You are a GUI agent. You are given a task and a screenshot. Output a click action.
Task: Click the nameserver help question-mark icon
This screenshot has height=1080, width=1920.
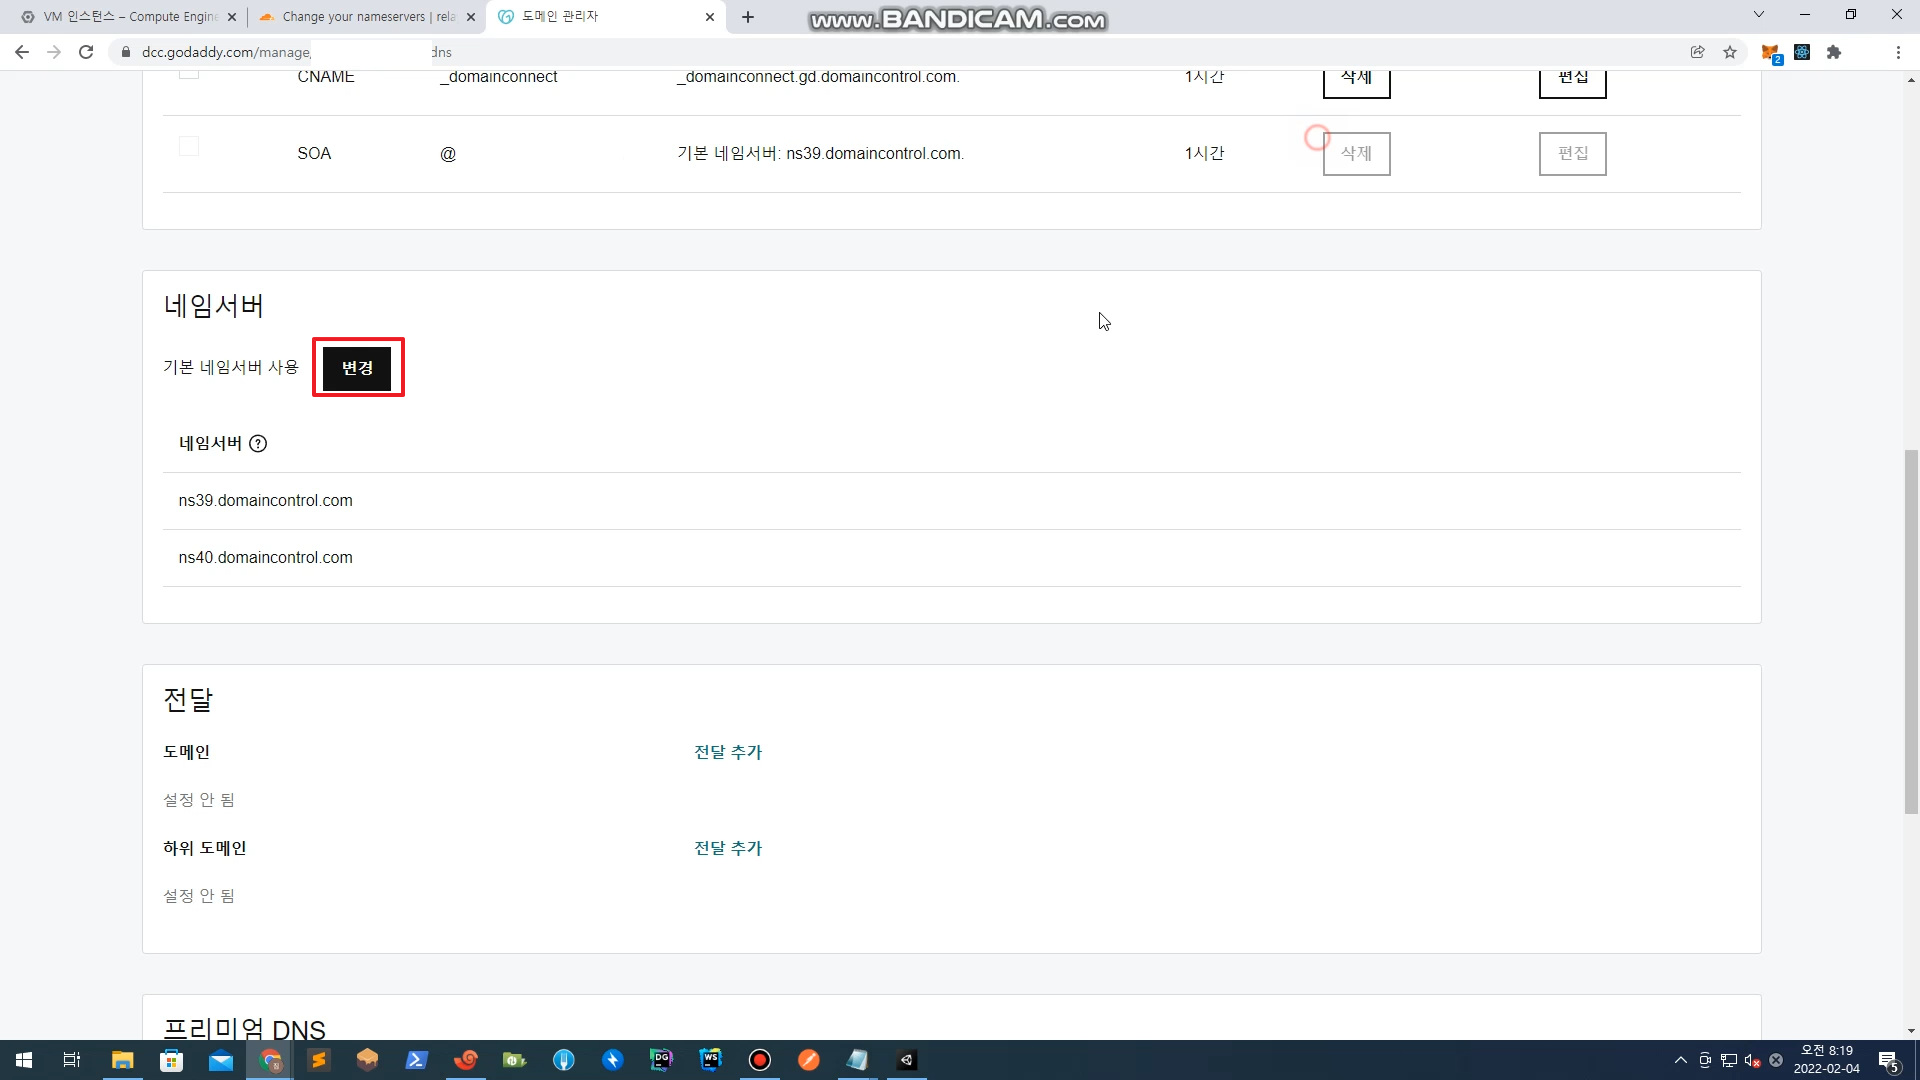(258, 444)
